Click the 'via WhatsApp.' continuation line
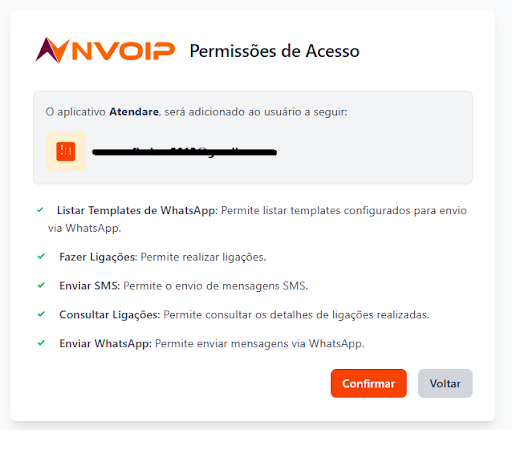Screen dimensions: 512x462 click(84, 228)
